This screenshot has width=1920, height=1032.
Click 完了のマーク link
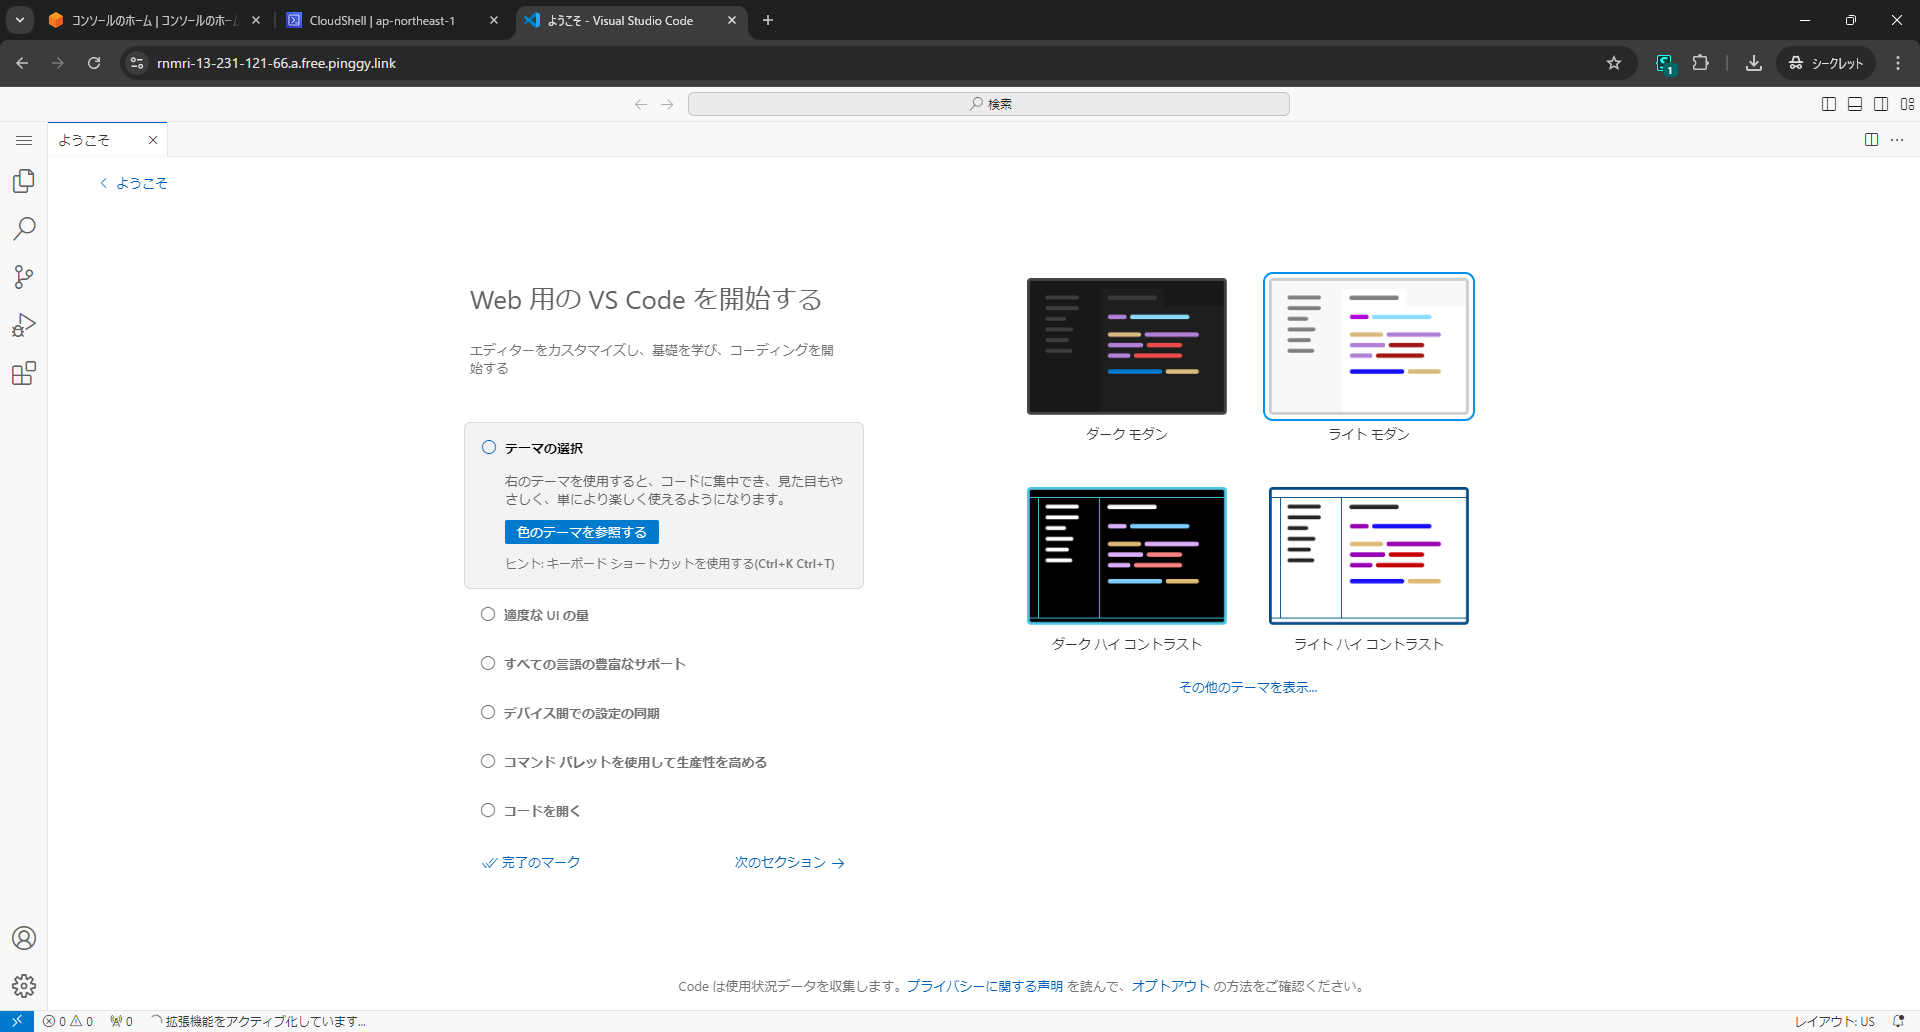click(x=531, y=862)
